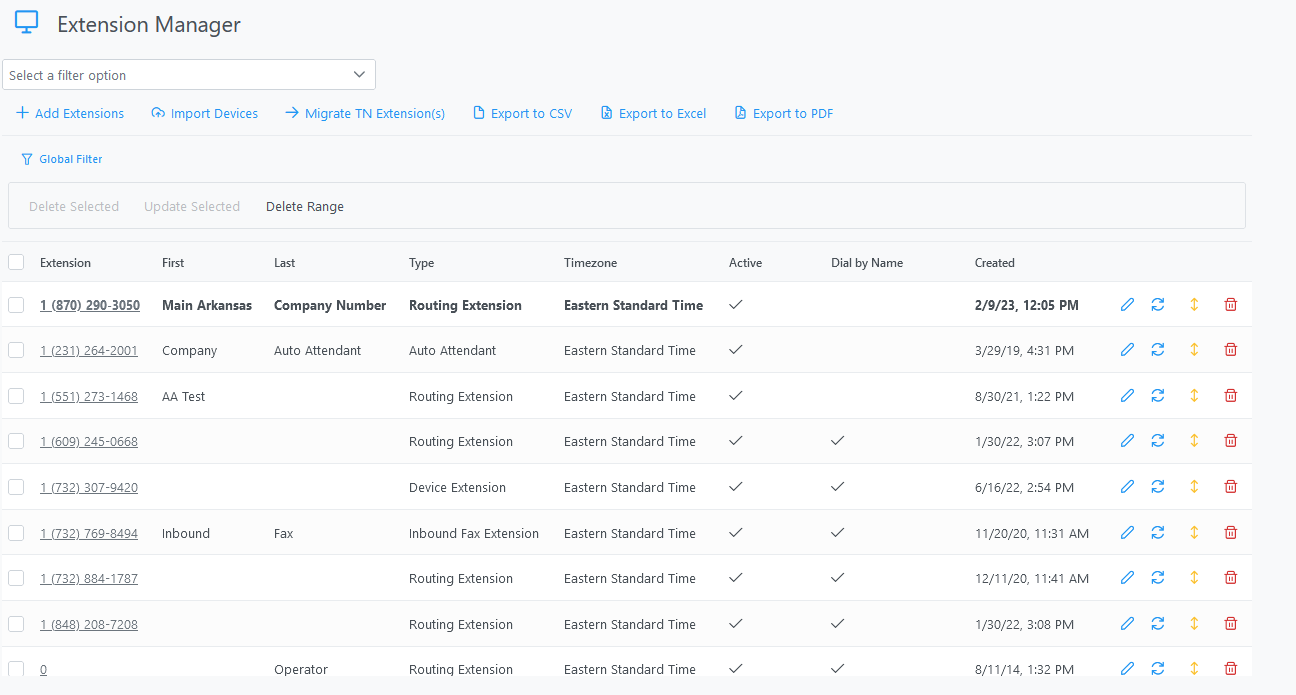Click sync icon for 1 (609) 245-0668
Screen dimensions: 1296x695
pyautogui.click(x=1158, y=441)
